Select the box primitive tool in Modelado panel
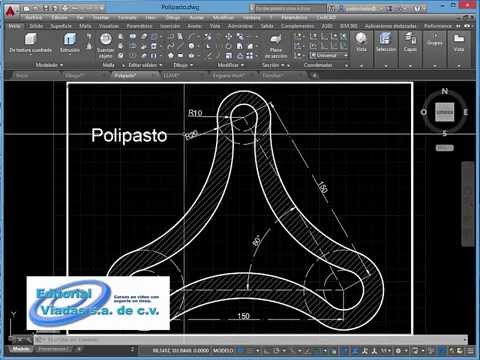Image resolution: width=480 pixels, height=360 pixels. (x=30, y=39)
